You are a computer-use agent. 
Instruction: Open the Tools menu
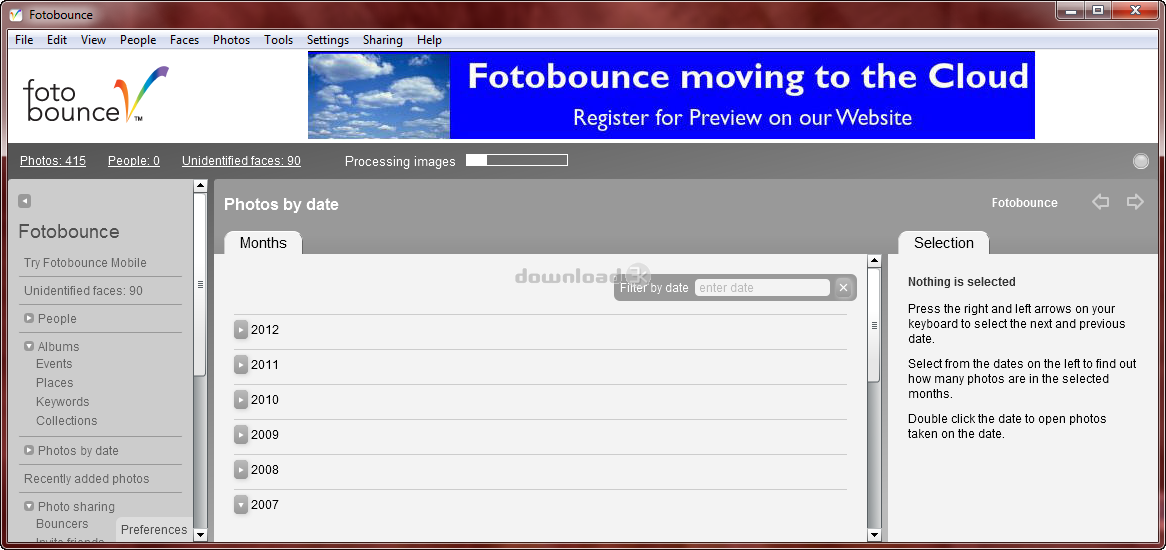(278, 40)
